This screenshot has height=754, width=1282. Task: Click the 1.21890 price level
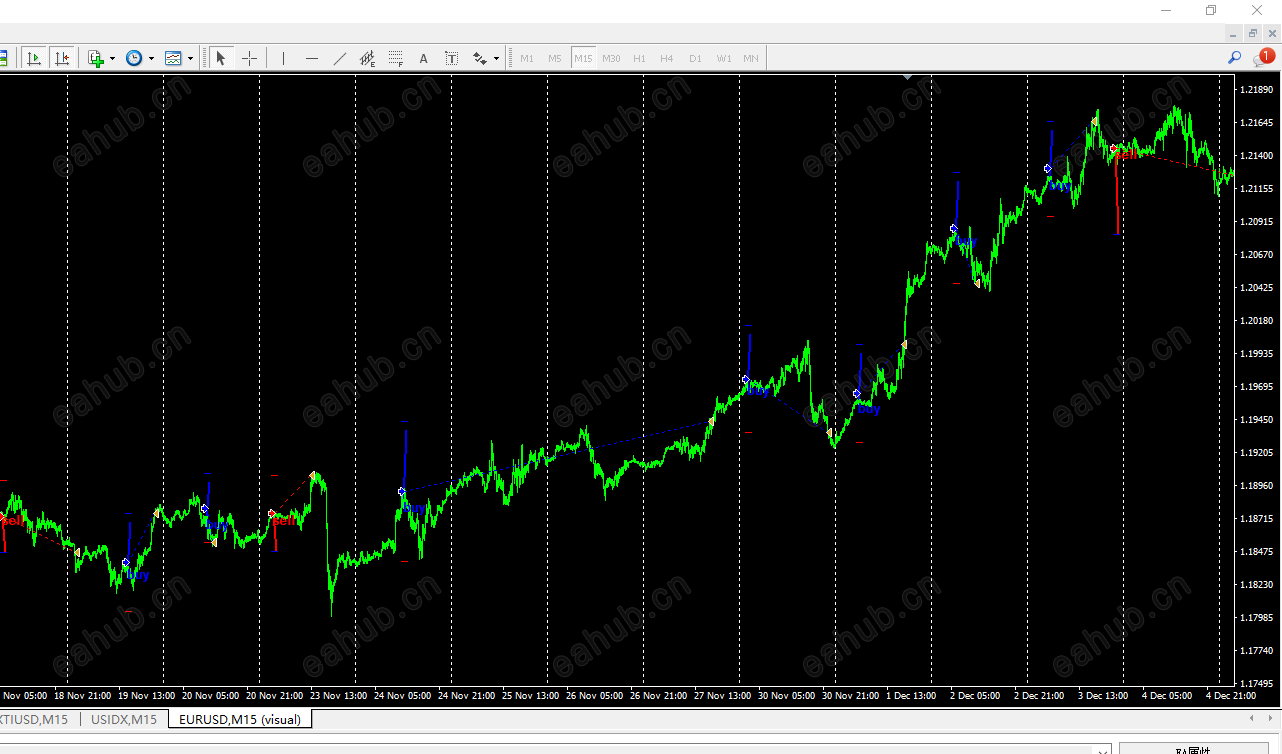tap(1255, 90)
